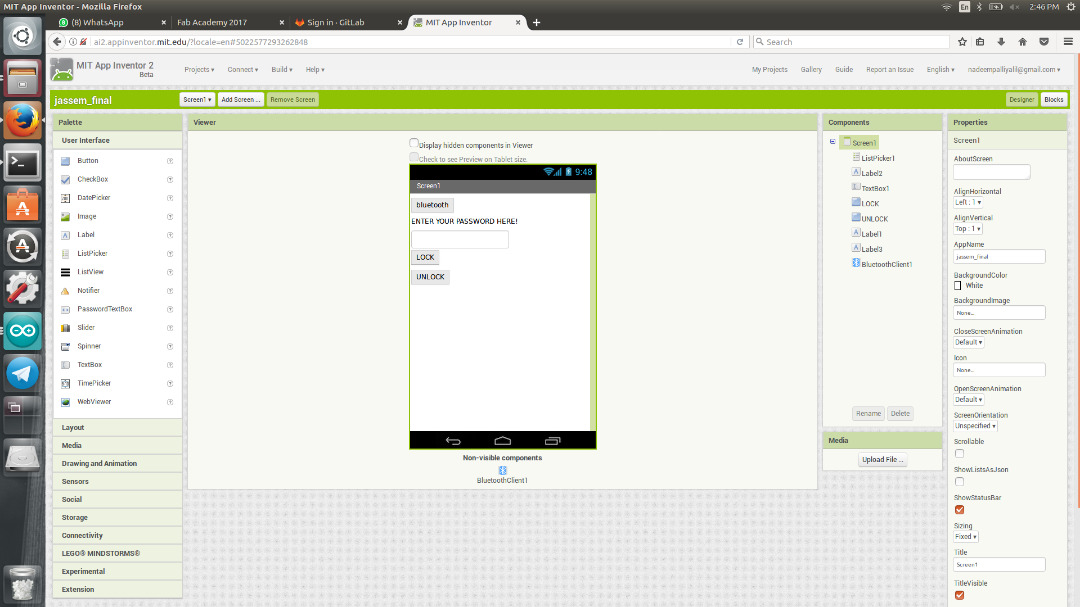Click BluetoothClient1 non-visible component icon
1080x607 pixels.
coord(502,470)
